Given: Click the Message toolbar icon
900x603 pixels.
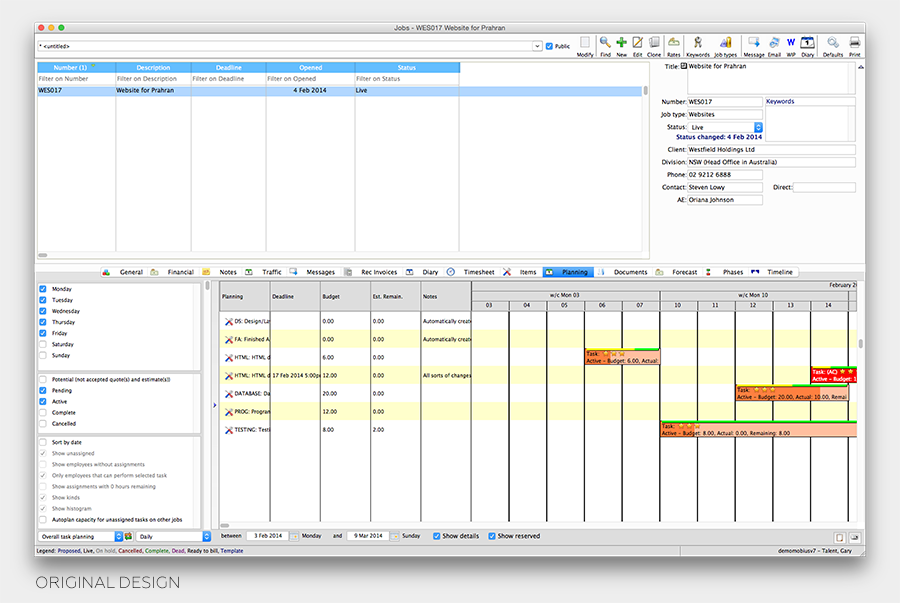Looking at the screenshot, I should (x=754, y=42).
